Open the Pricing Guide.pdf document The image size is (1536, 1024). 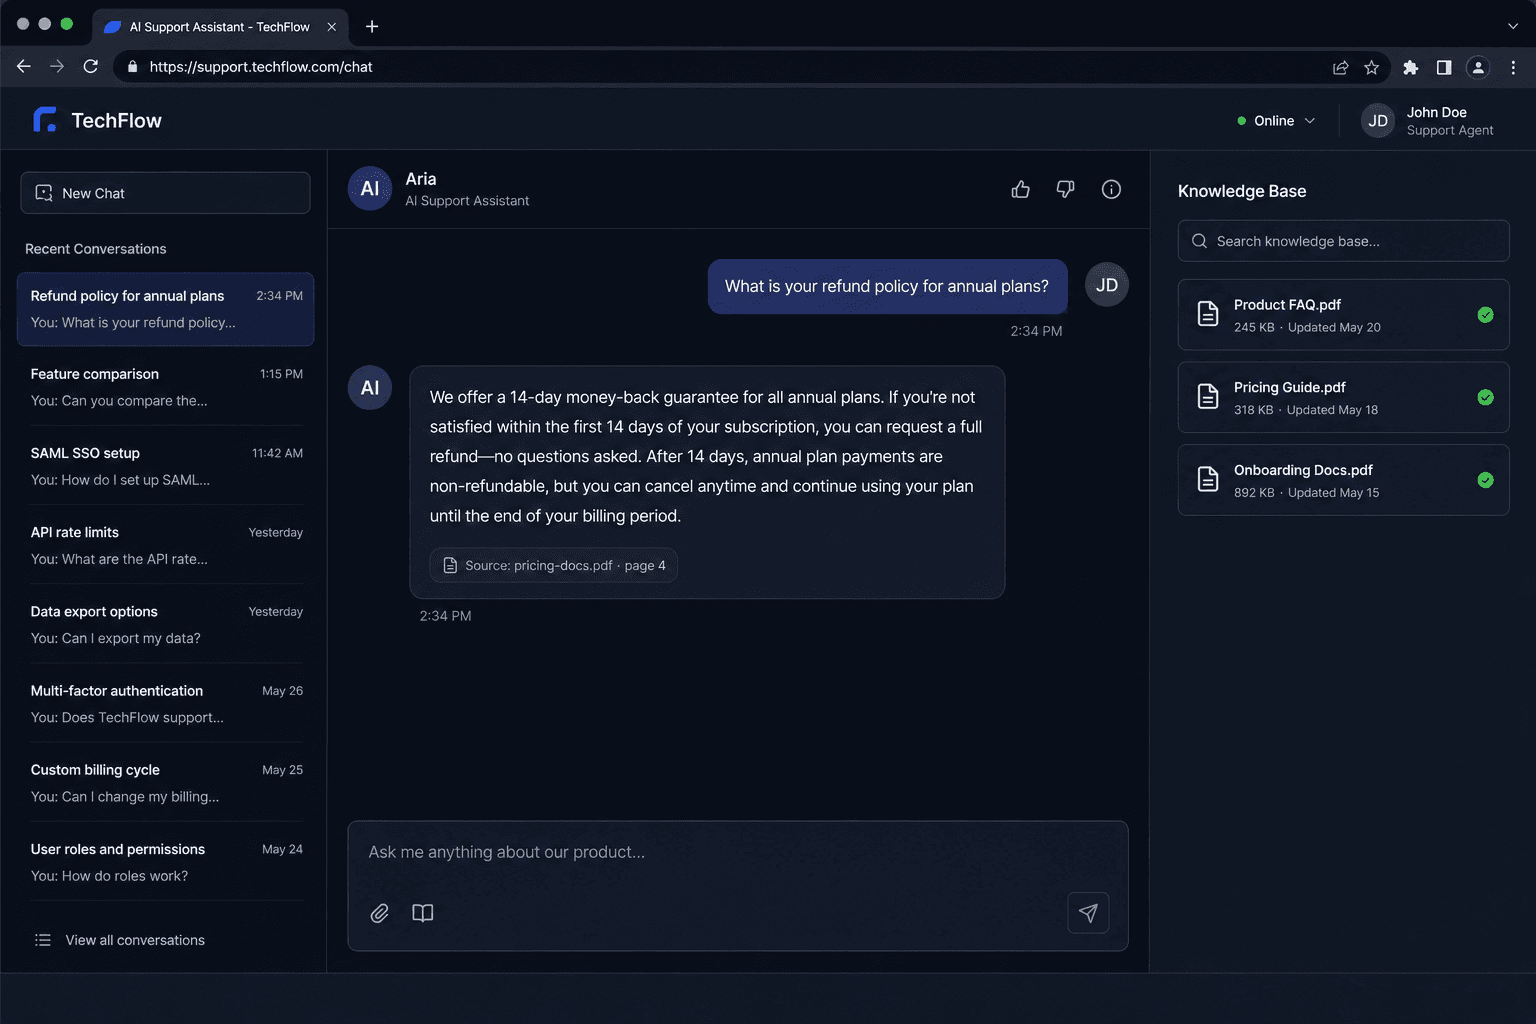pos(1343,397)
